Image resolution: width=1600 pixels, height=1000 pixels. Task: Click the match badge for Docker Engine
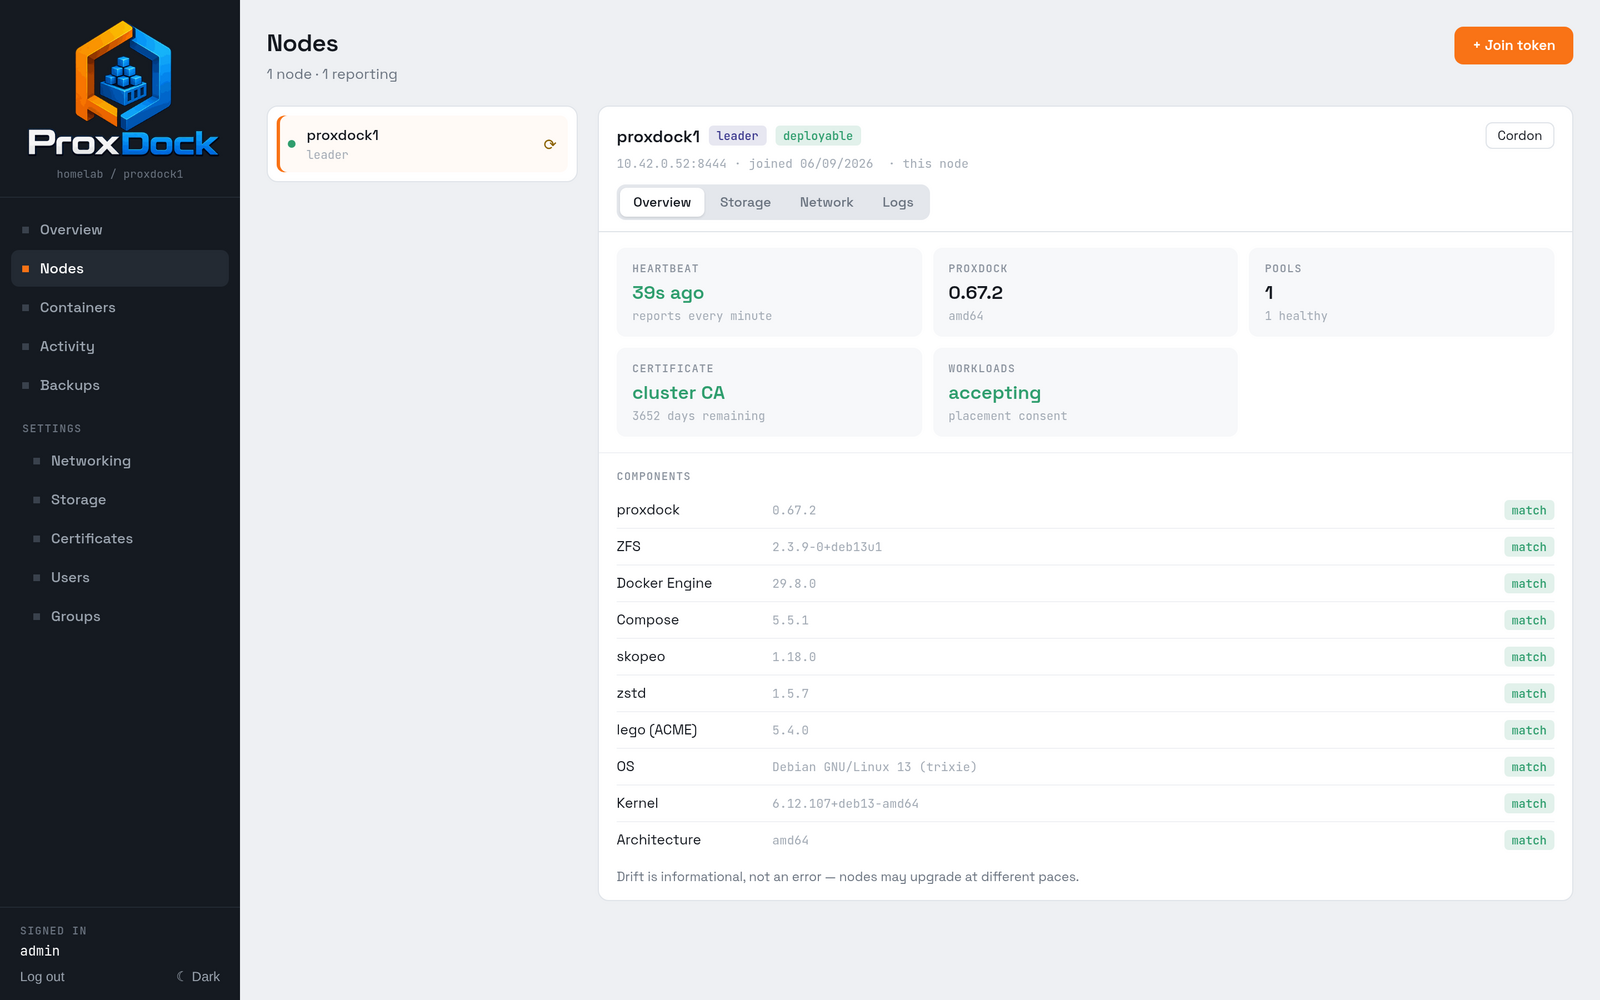click(x=1529, y=584)
